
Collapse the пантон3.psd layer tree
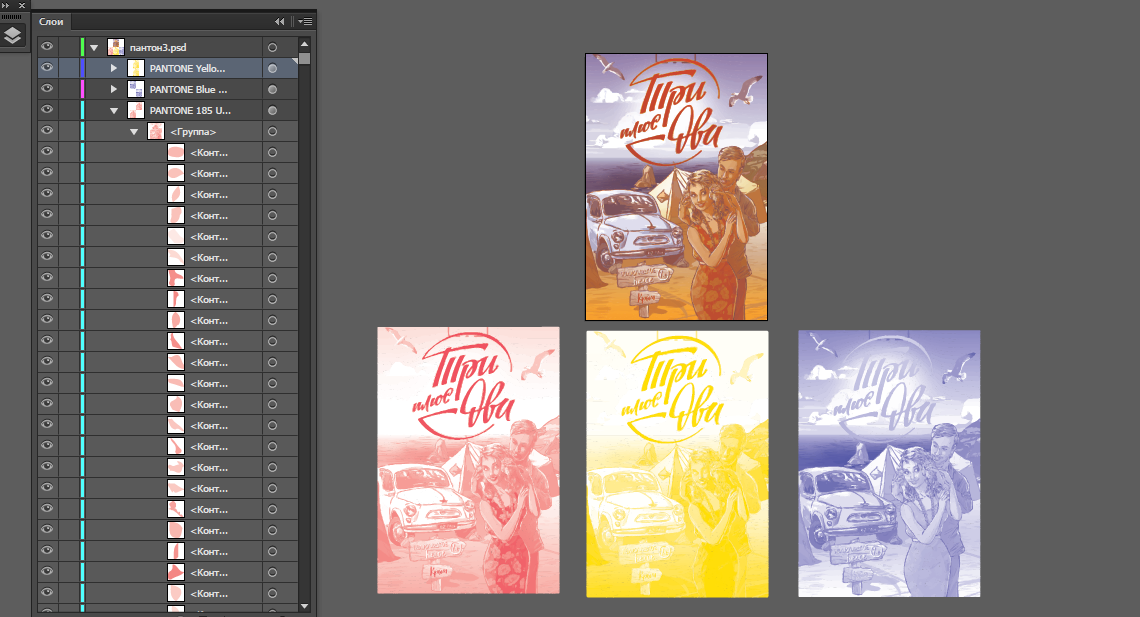[x=94, y=48]
